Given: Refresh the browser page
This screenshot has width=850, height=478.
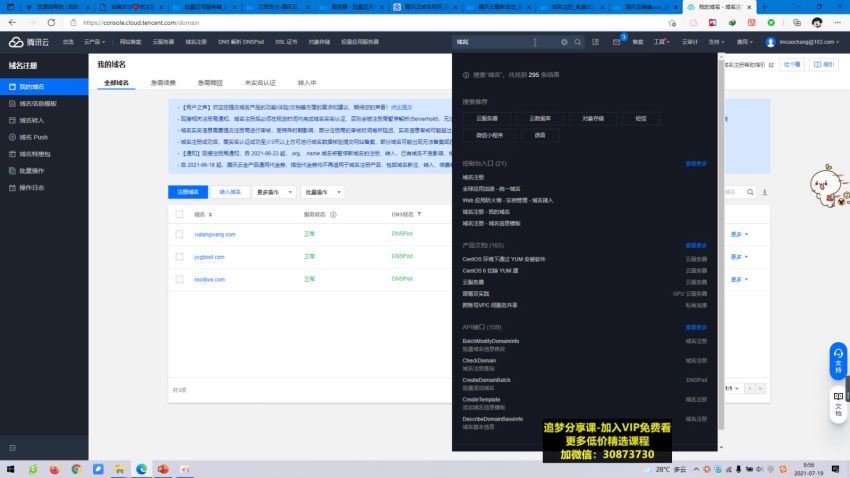Looking at the screenshot, I should 51,23.
